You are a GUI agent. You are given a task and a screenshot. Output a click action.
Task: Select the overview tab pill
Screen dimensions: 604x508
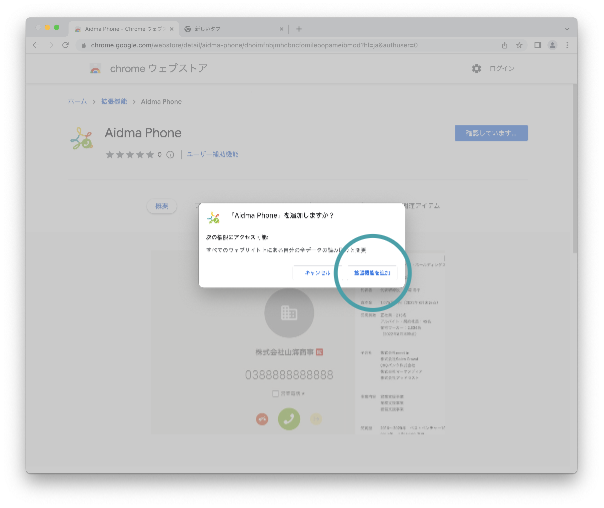coord(162,206)
